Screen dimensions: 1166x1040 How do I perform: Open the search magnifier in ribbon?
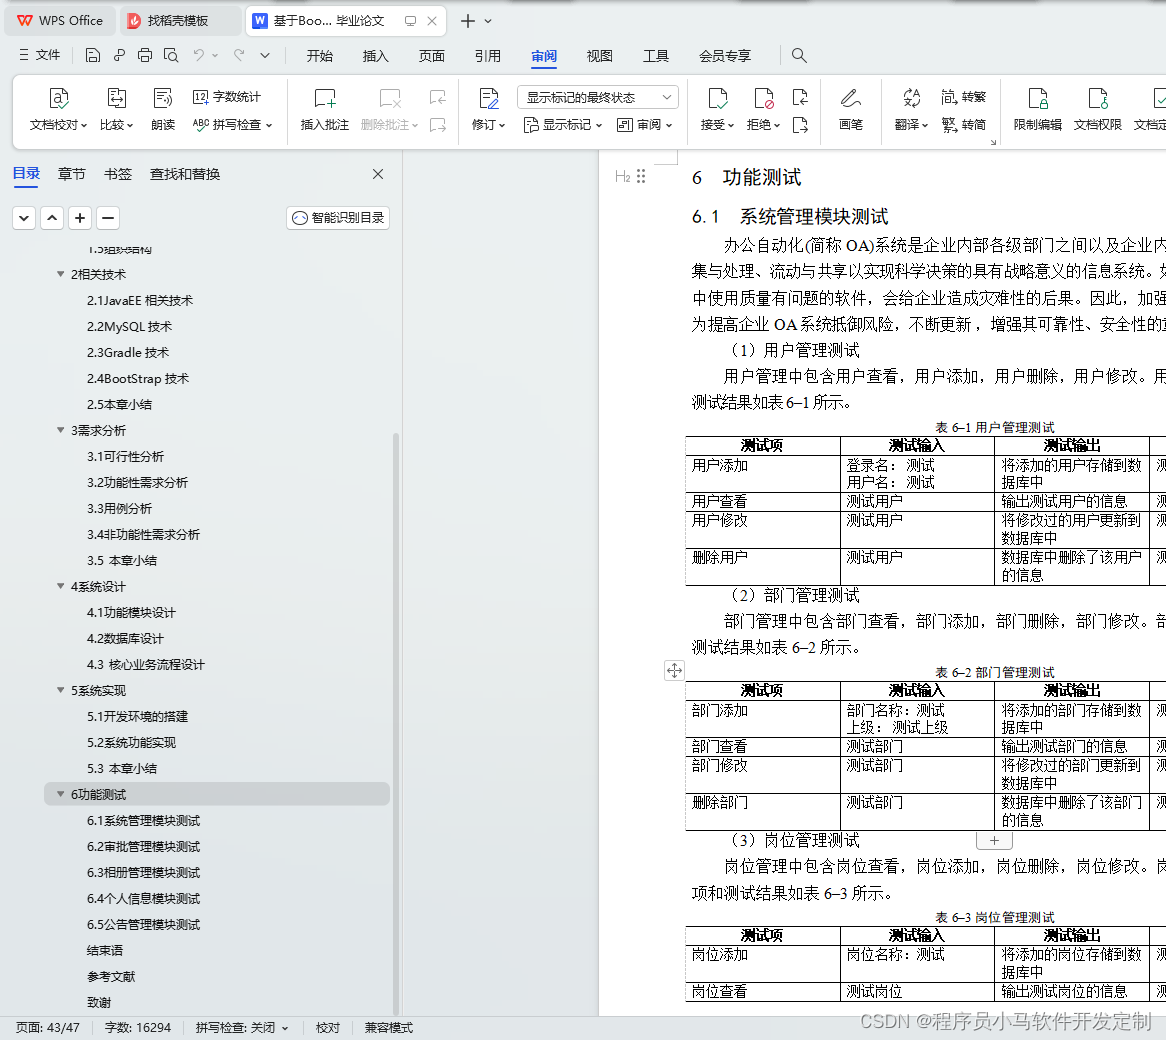pos(798,56)
